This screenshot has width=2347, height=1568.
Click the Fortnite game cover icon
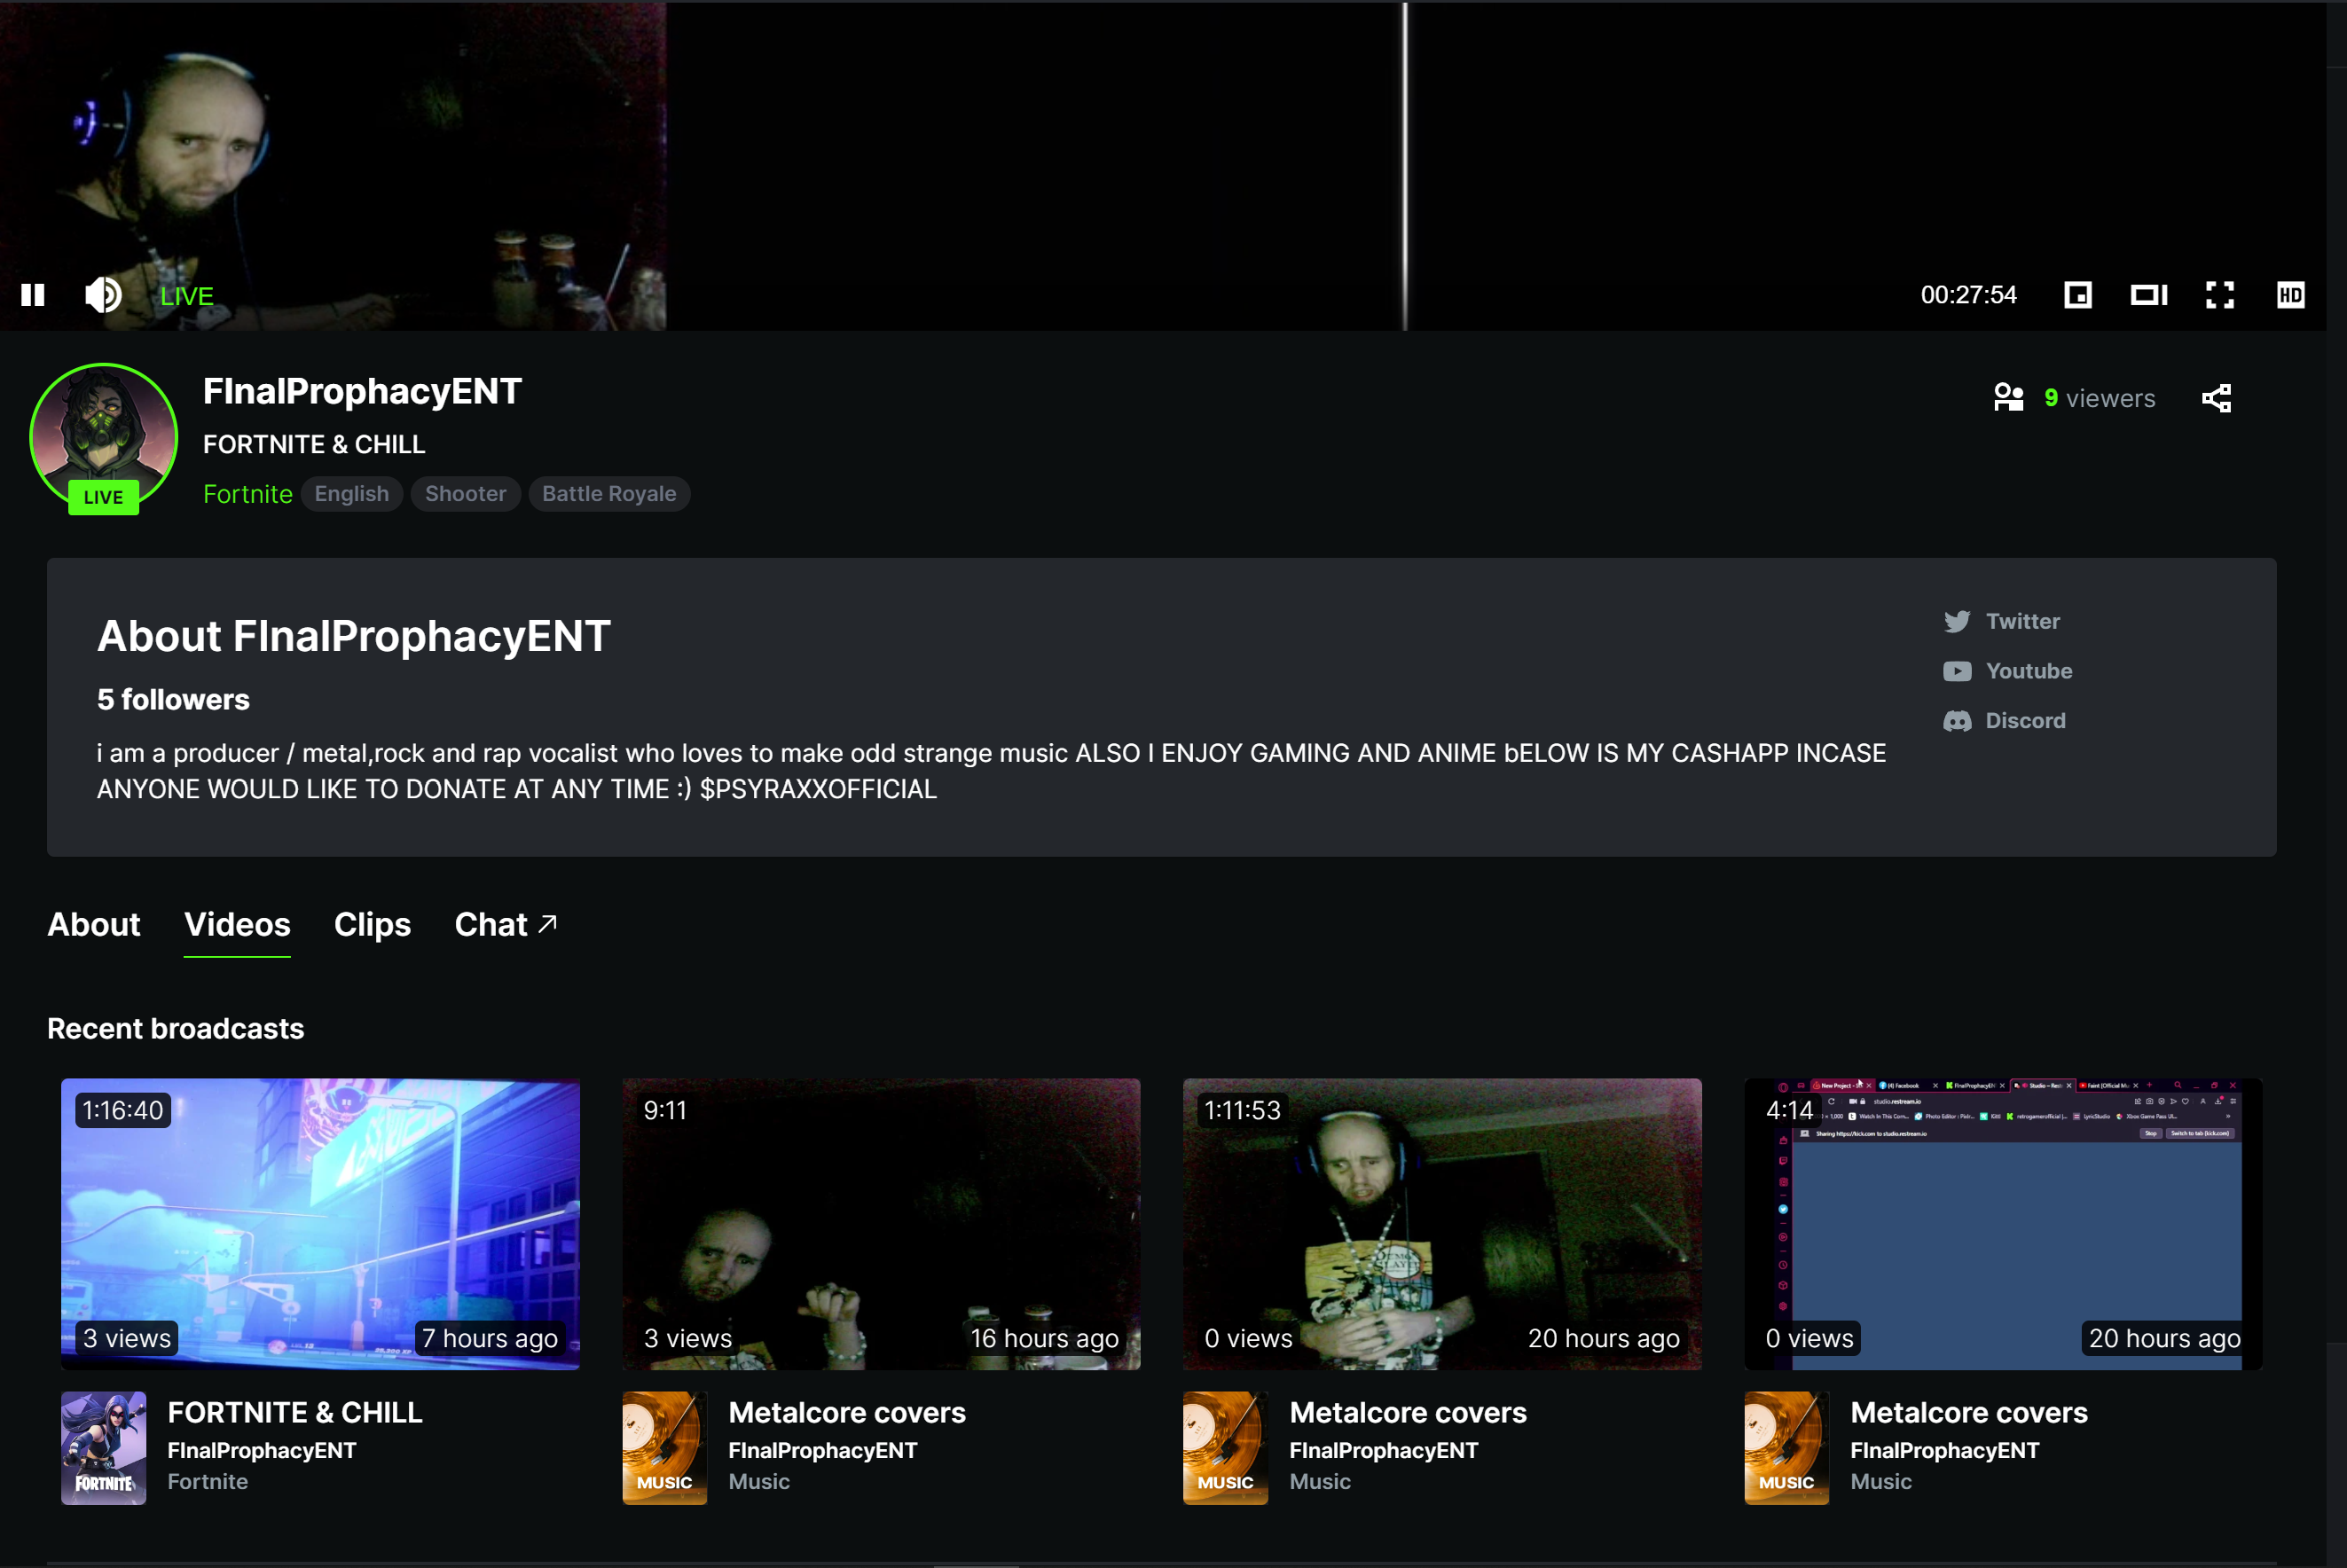[104, 1448]
